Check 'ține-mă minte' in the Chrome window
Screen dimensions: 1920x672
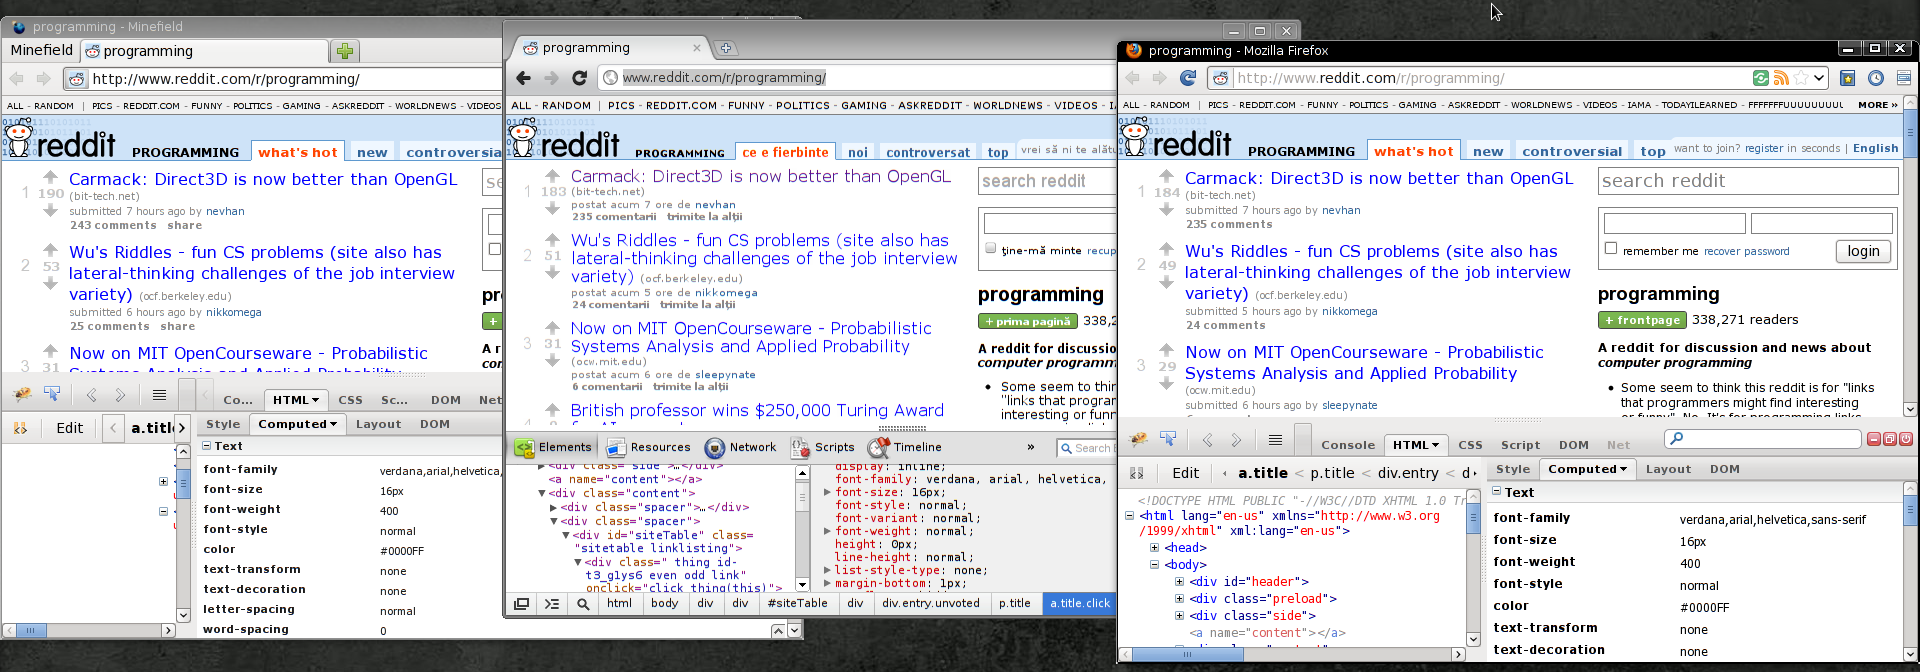[x=991, y=248]
